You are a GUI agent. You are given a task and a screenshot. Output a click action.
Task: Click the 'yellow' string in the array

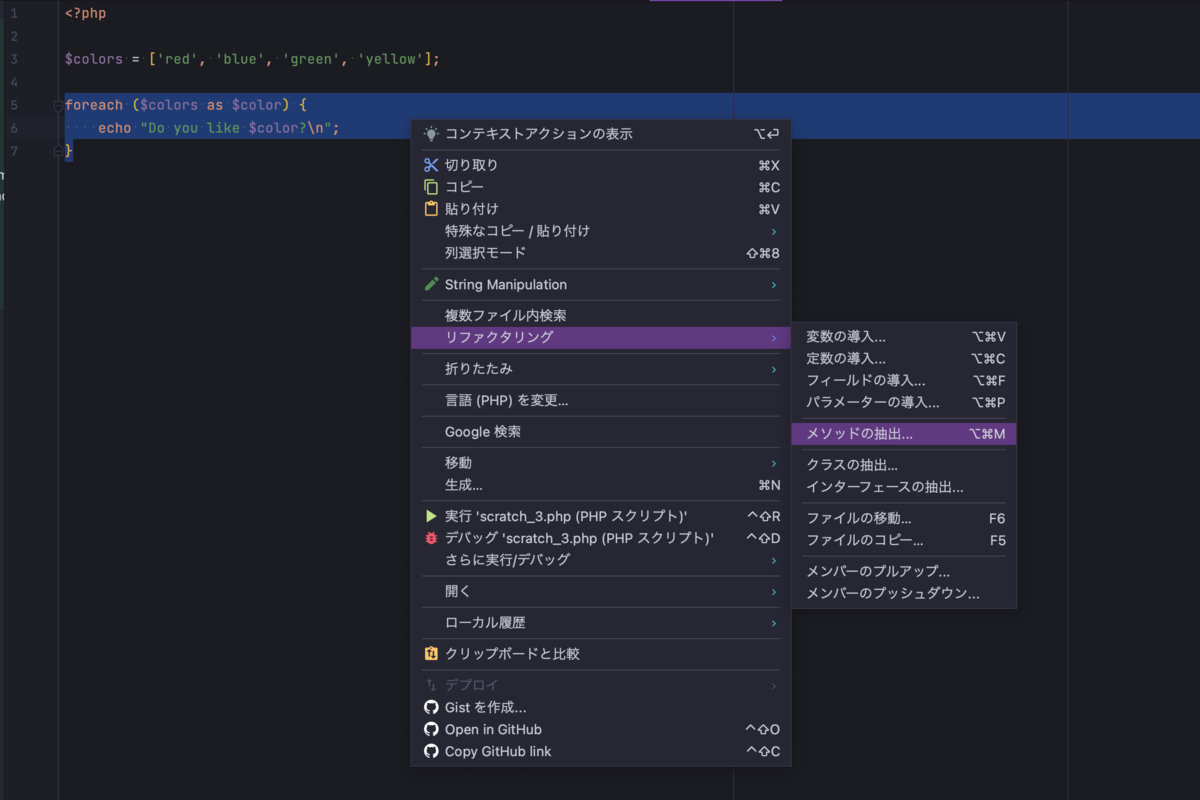coord(390,59)
